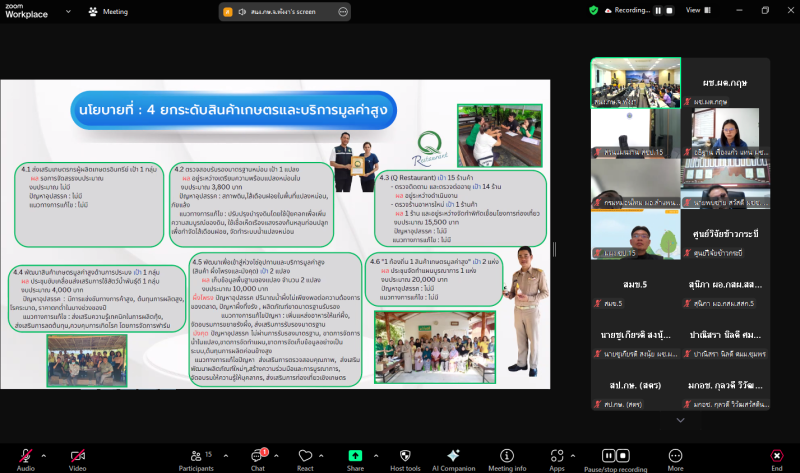Viewport: 800px width, 473px height.
Task: Open the Chat panel
Action: coord(257,454)
